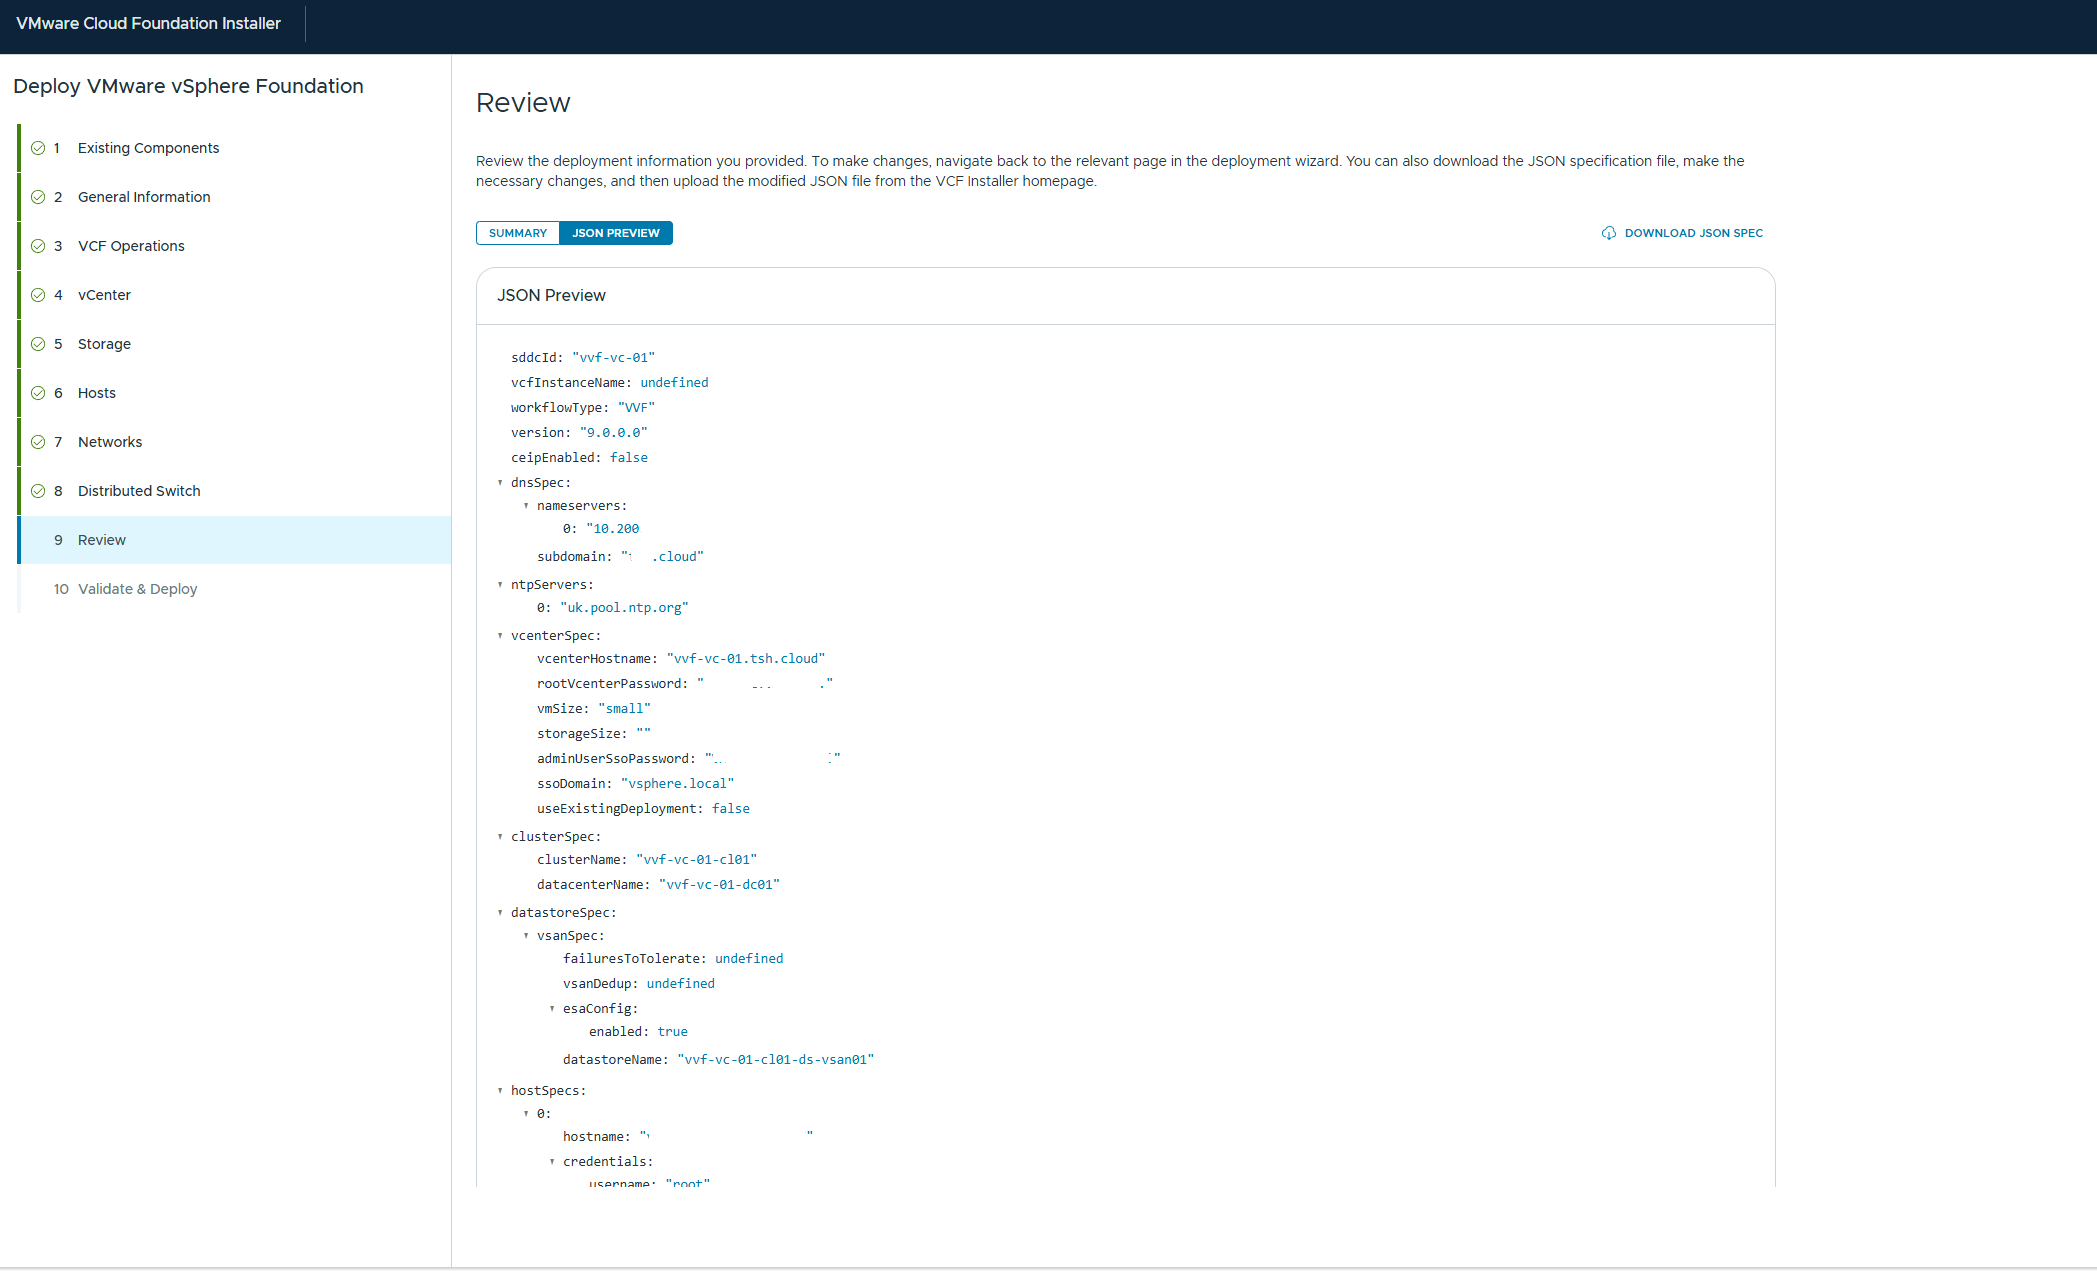This screenshot has width=2097, height=1271.
Task: Click DOWNLOAD JSON SPEC link
Action: point(1693,233)
